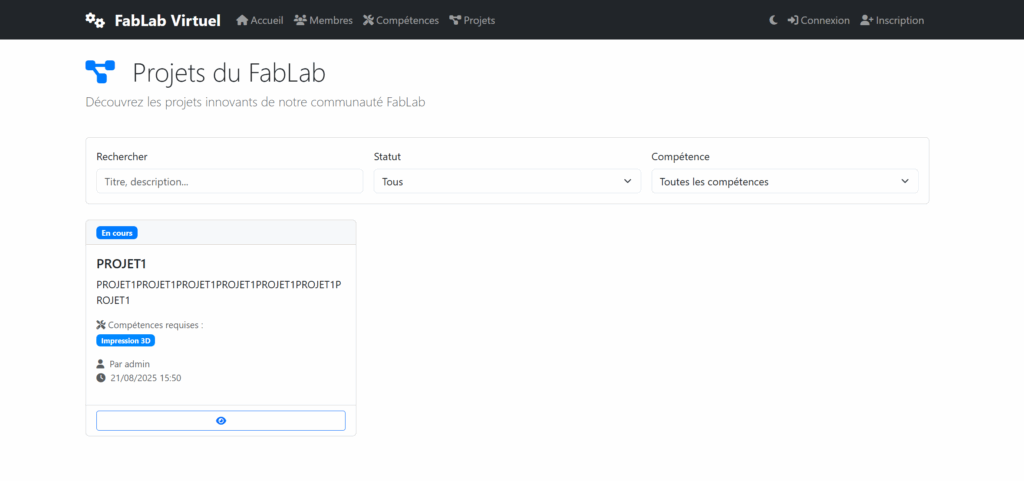The width and height of the screenshot is (1024, 481).
Task: Click the Connexion link
Action: (818, 20)
